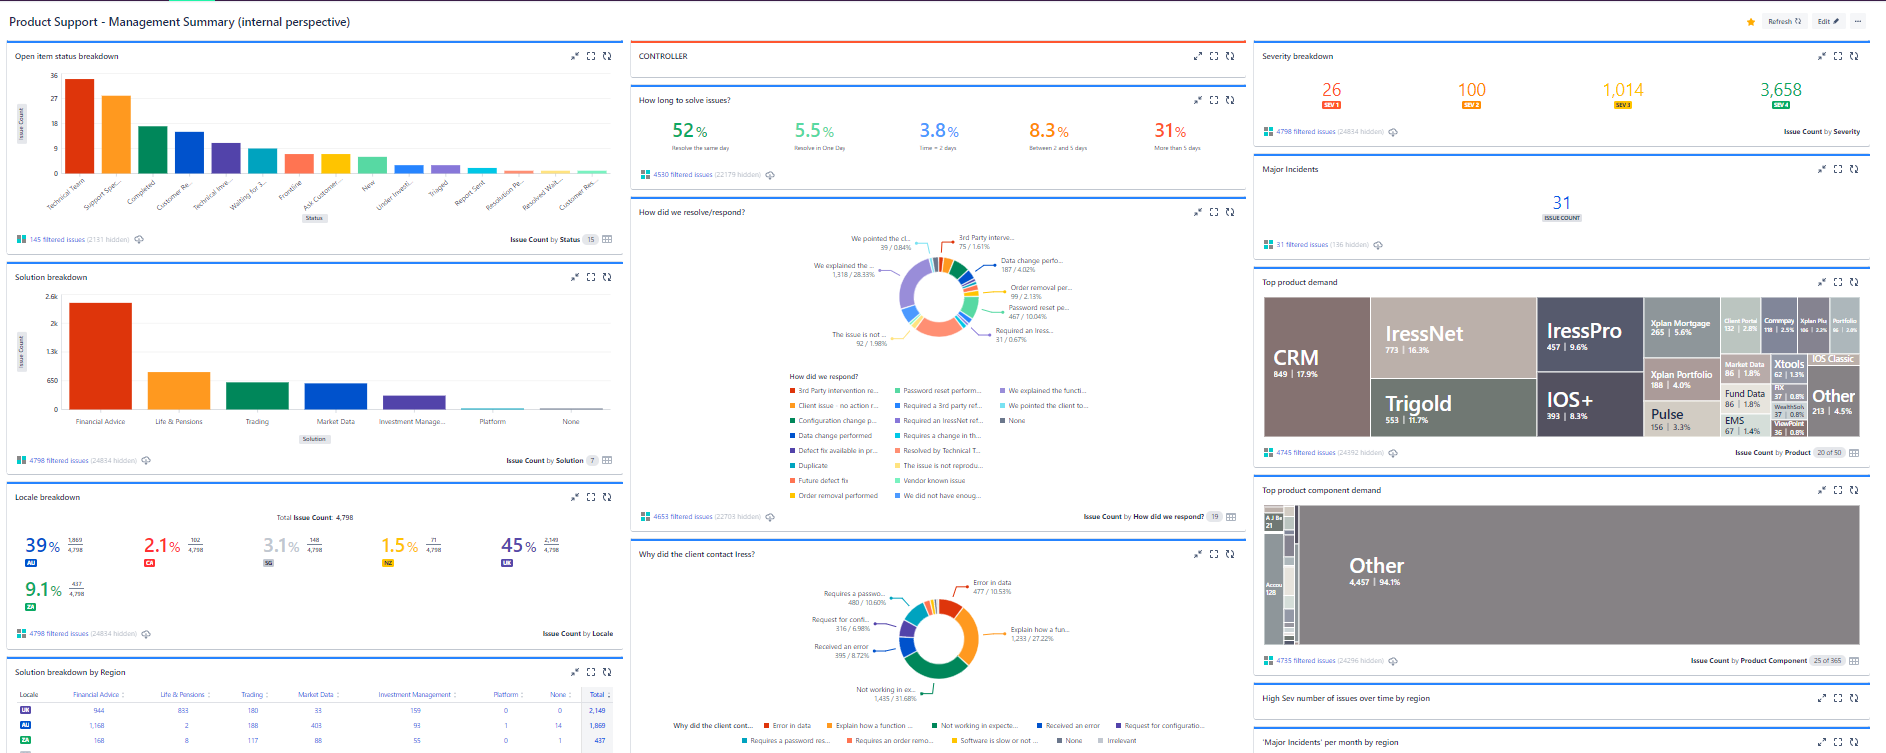Sort the table by Total column
The image size is (1886, 753).
tap(597, 694)
